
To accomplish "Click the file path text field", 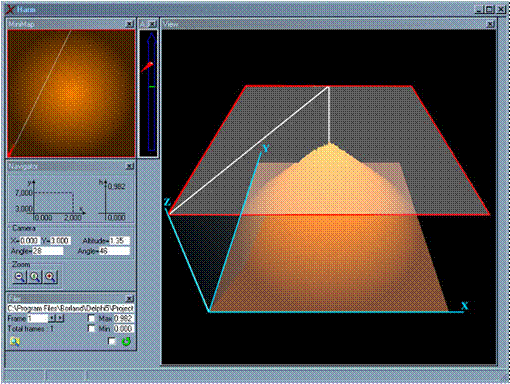I will point(71,308).
